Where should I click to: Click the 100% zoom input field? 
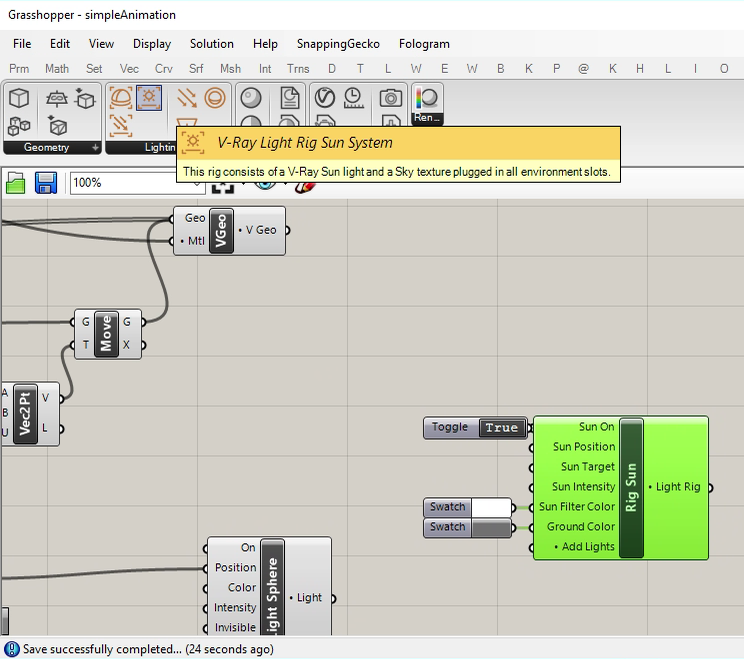138,183
